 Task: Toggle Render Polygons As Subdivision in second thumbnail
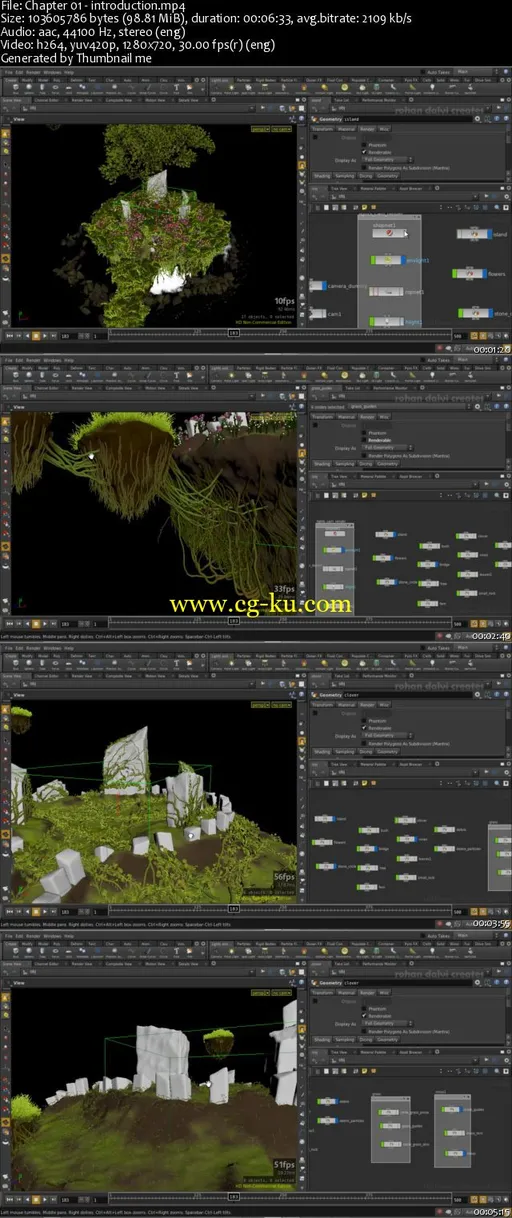coord(364,456)
